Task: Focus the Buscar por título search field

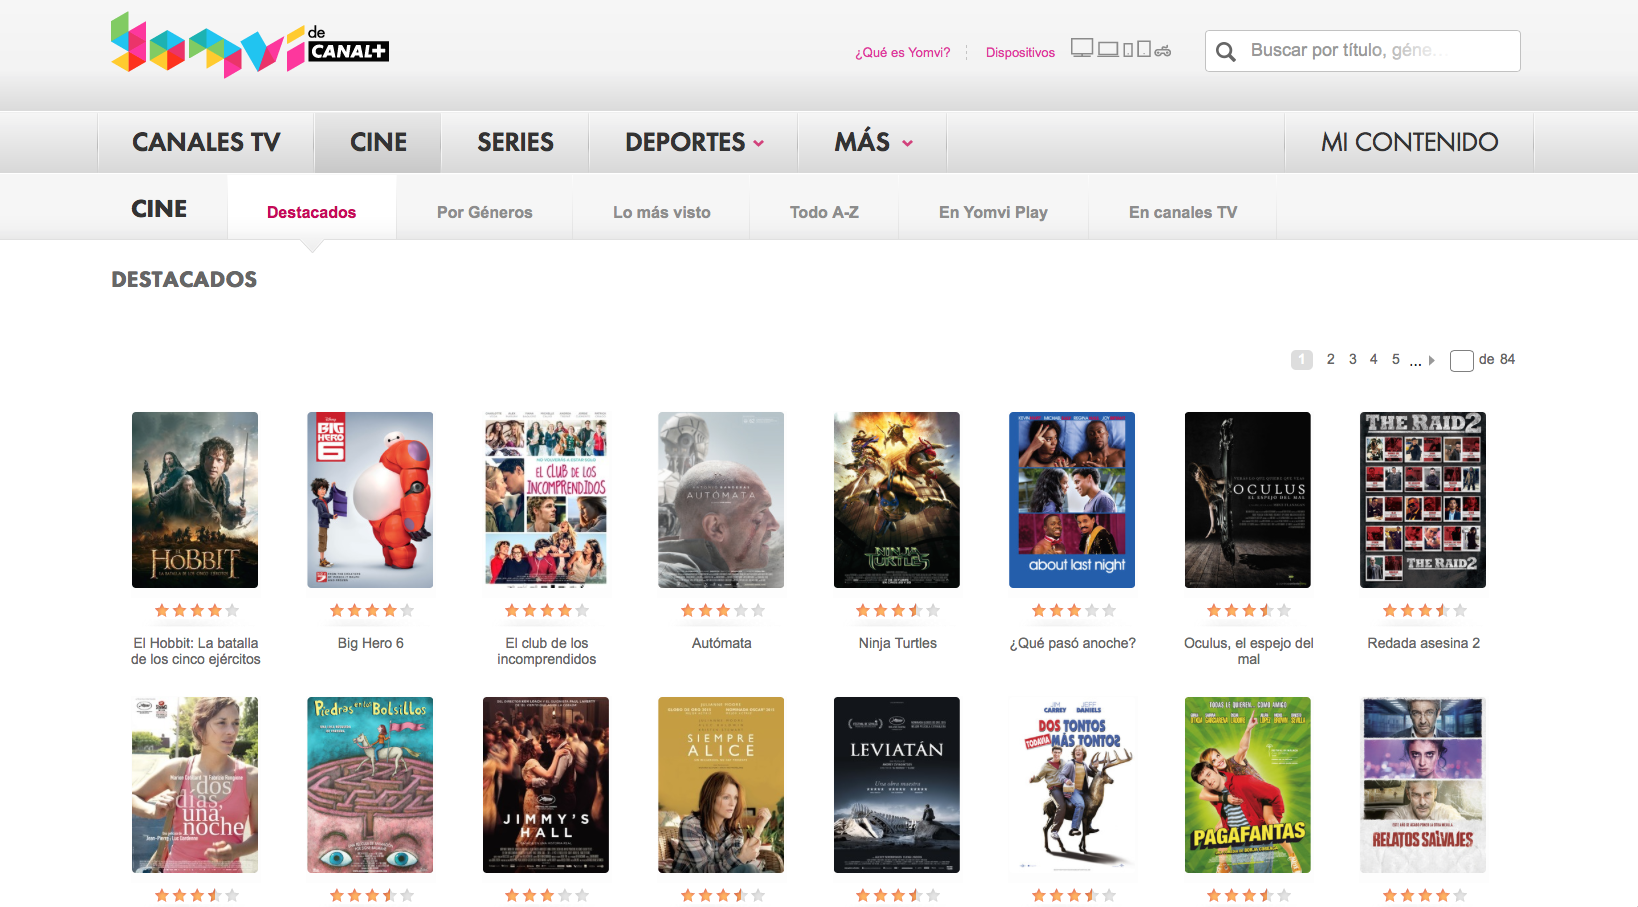Action: pyautogui.click(x=1363, y=51)
